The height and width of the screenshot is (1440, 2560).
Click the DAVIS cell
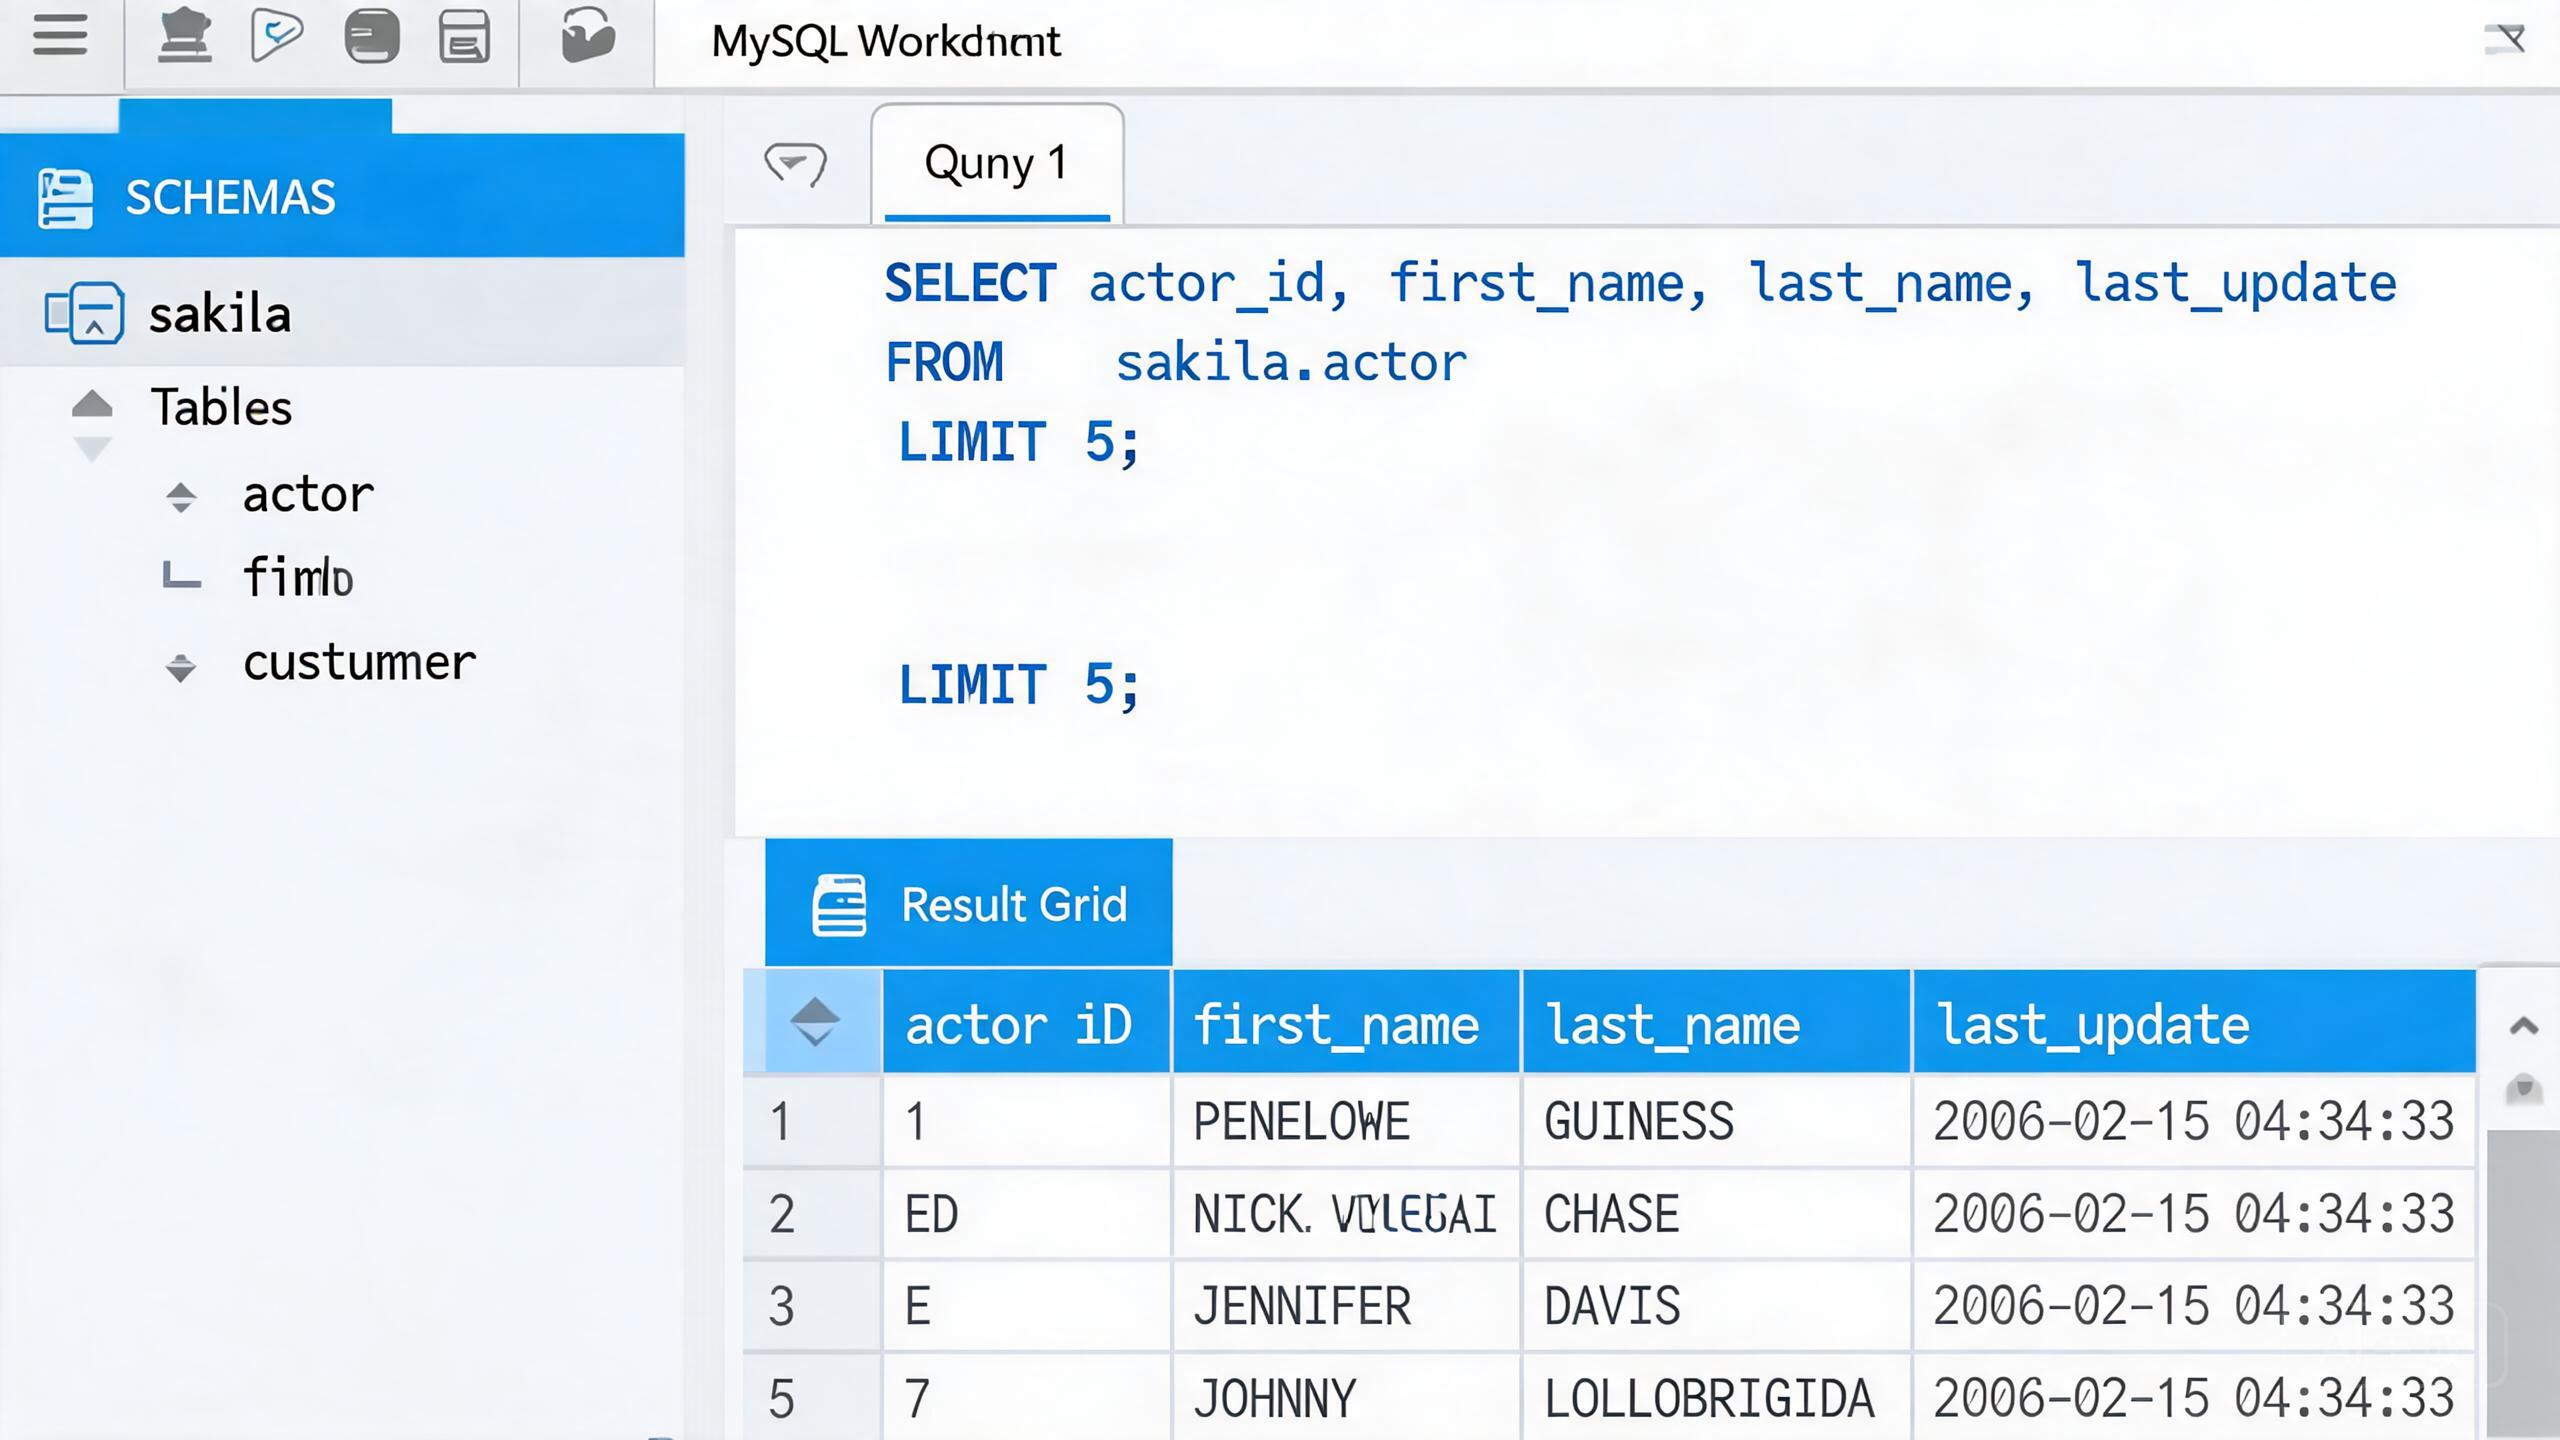coord(1716,1306)
